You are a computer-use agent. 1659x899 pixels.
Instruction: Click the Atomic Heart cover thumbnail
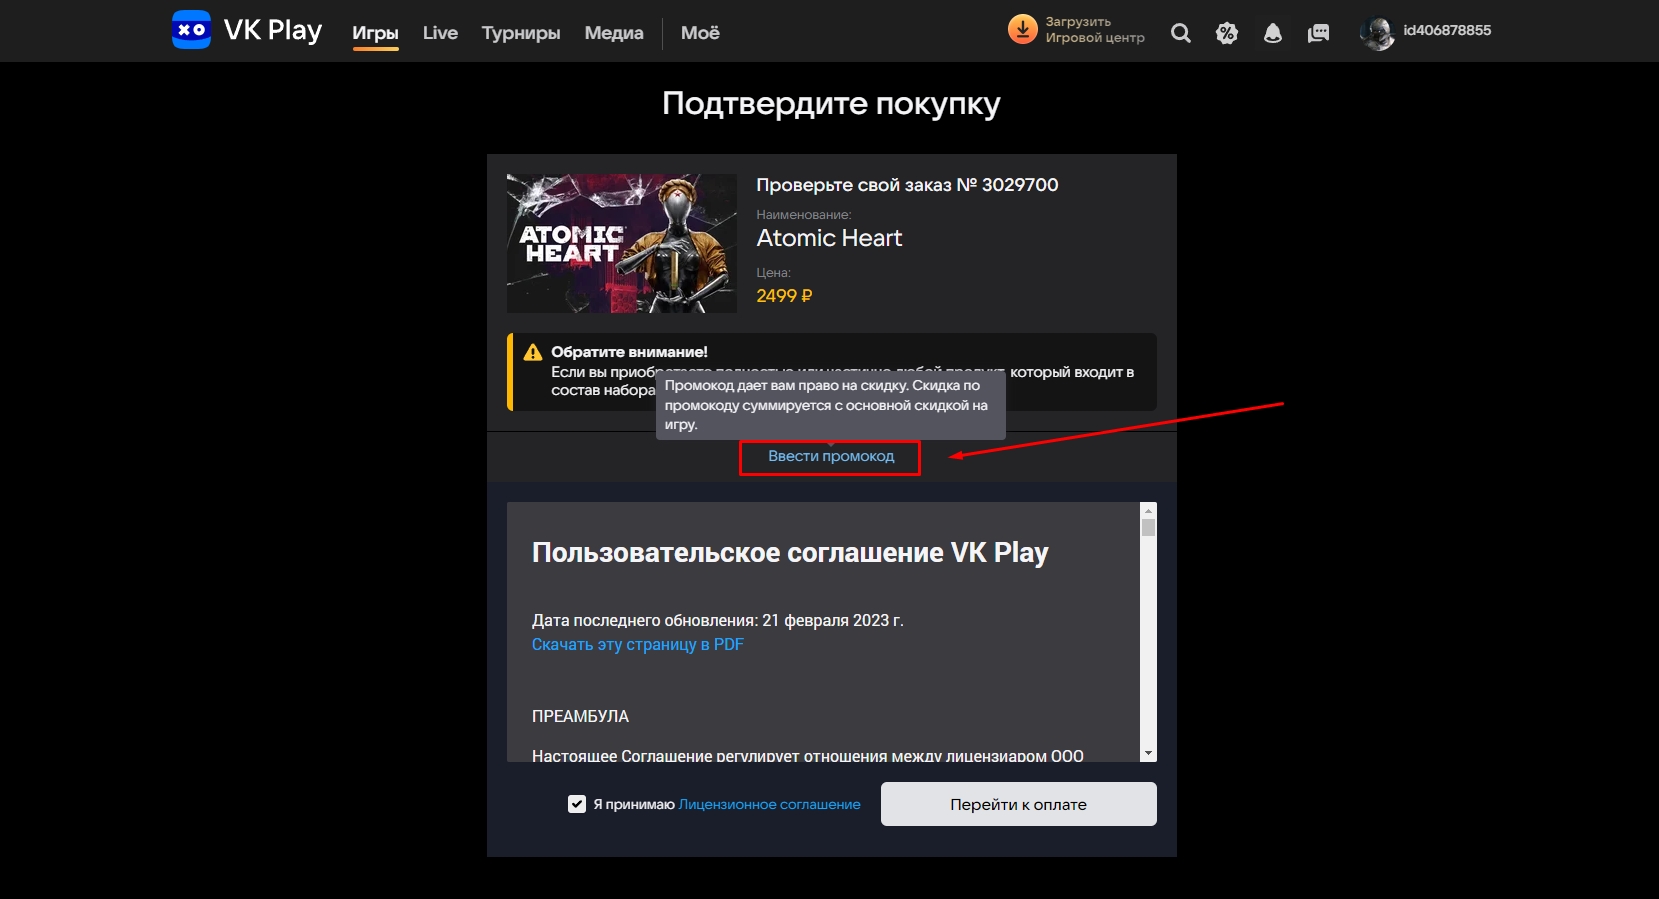pos(622,243)
